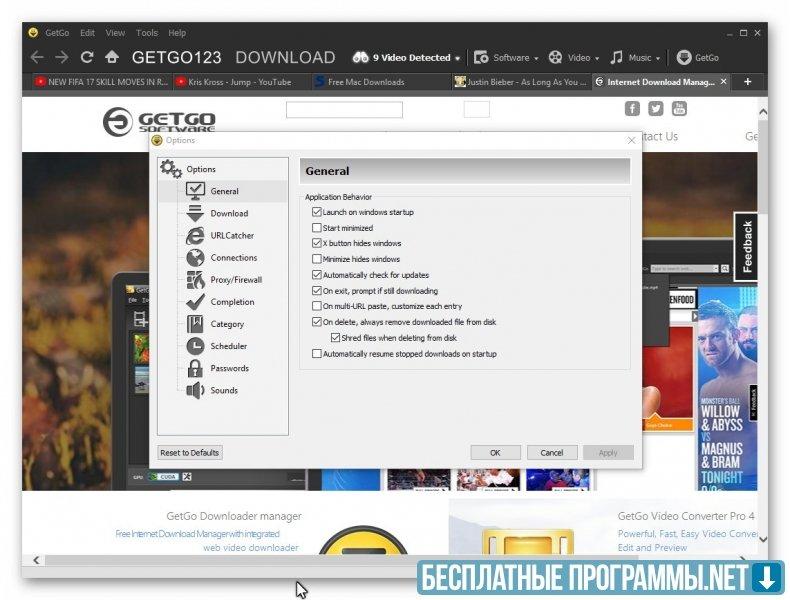Select the URLCatcher browser icon
The image size is (790, 600).
tap(195, 235)
